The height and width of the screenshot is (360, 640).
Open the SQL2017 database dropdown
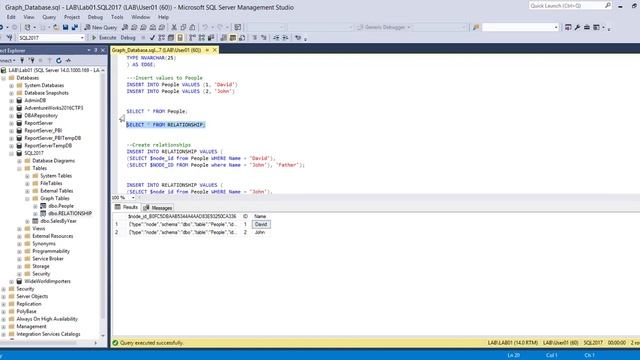82,38
